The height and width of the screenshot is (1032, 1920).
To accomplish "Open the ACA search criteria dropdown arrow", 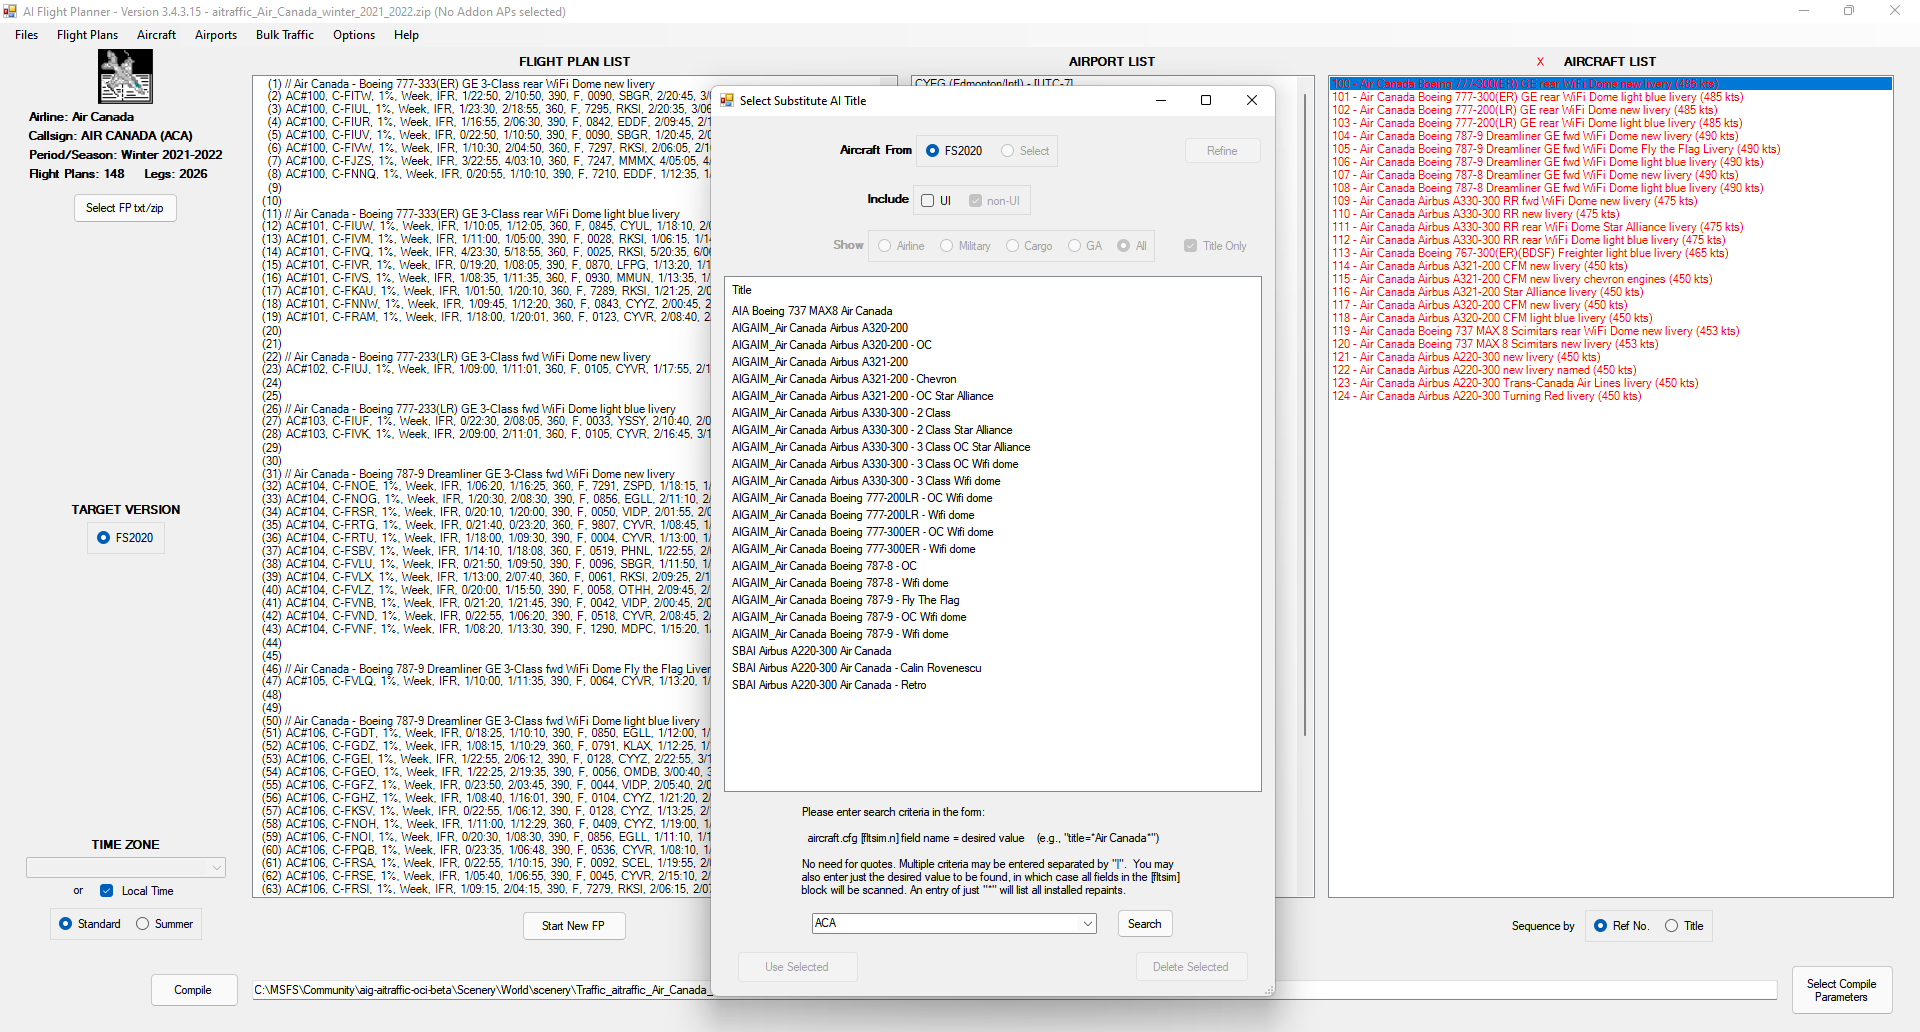I will pos(1088,924).
